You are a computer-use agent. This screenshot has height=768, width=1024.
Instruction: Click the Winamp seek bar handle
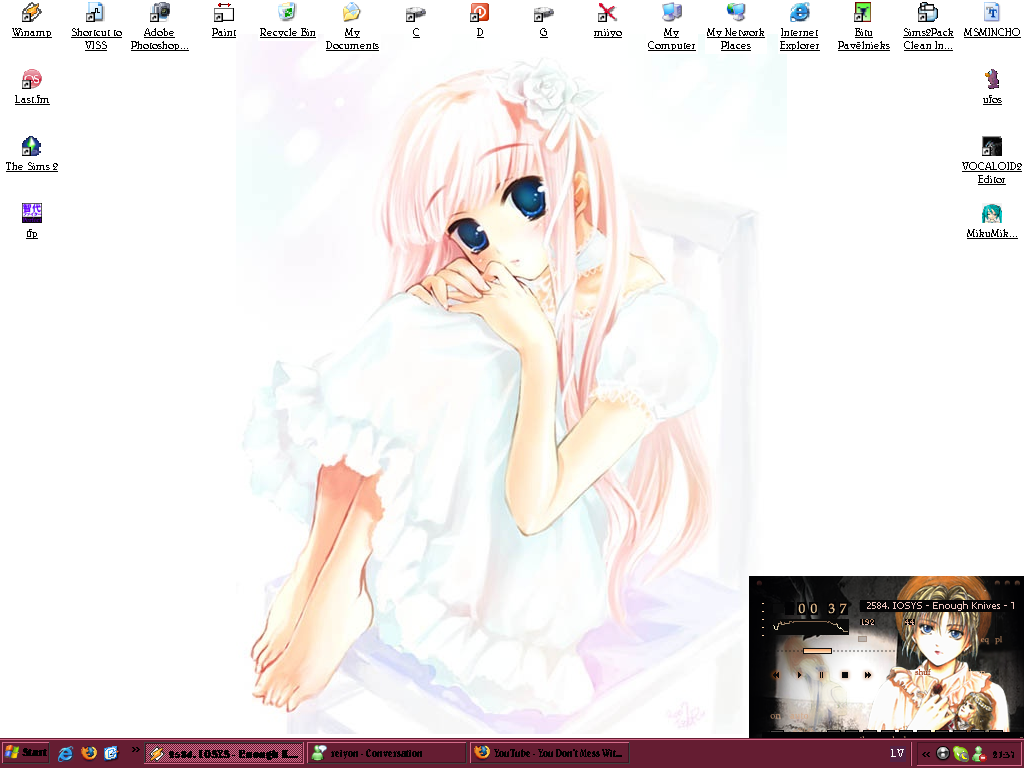(818, 651)
